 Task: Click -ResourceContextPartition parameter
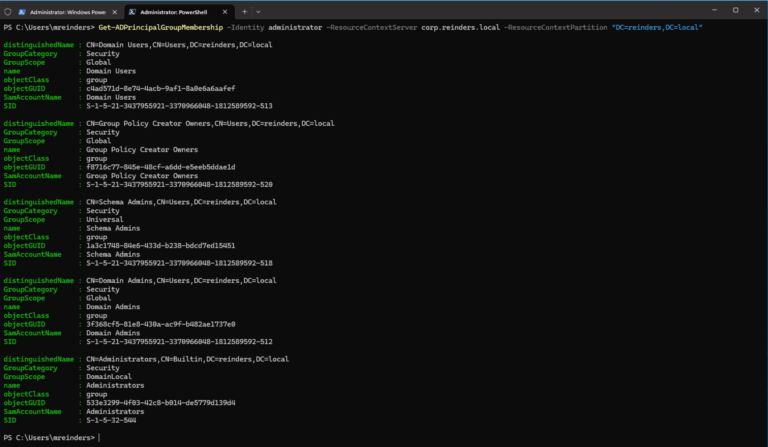tap(555, 27)
